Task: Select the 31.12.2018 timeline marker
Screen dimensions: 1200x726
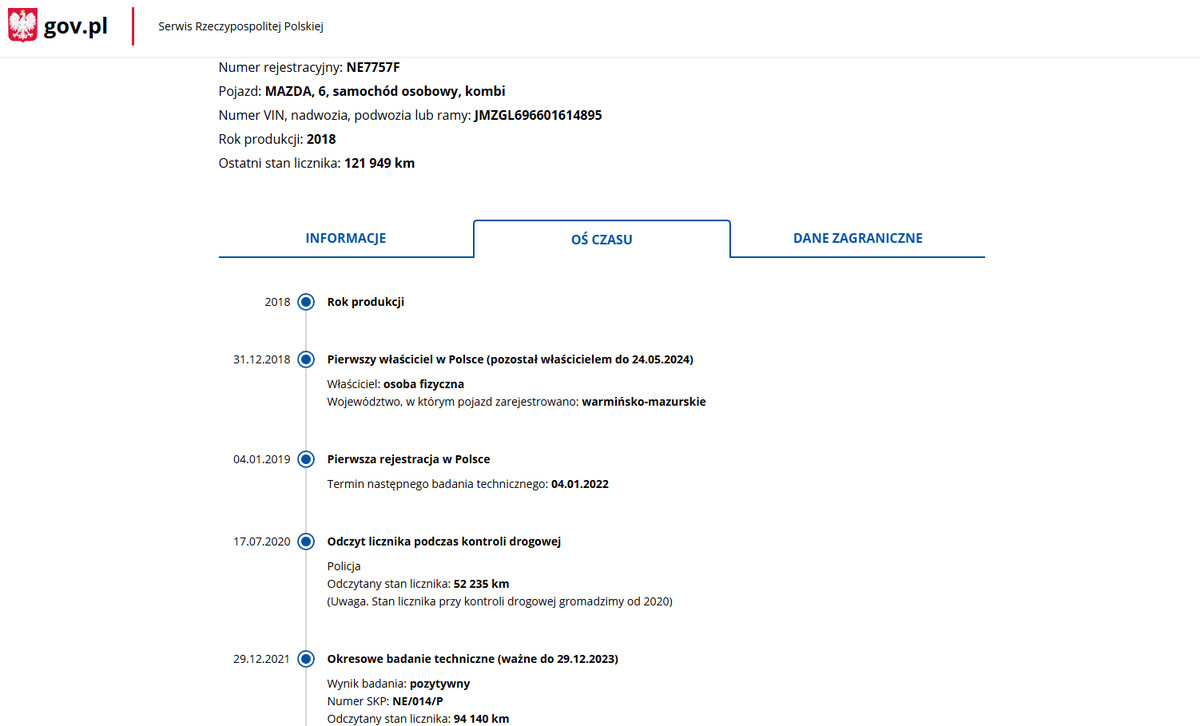Action: pos(306,360)
